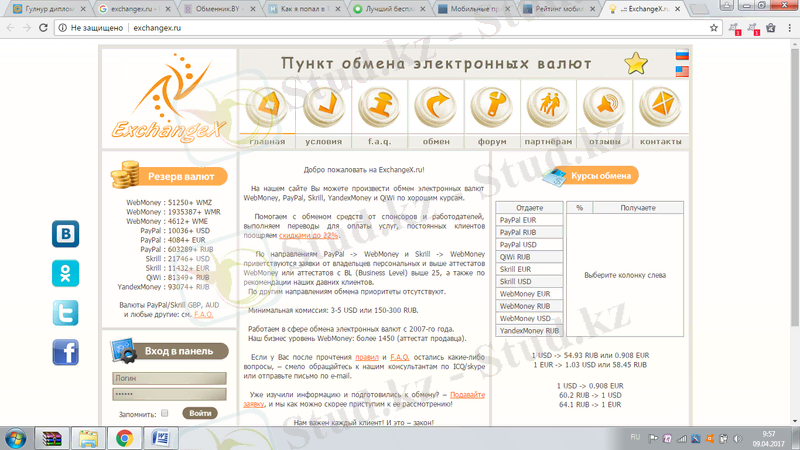This screenshot has width=800, height=450.
Task: Open the главная home navigation icon
Action: click(x=267, y=107)
